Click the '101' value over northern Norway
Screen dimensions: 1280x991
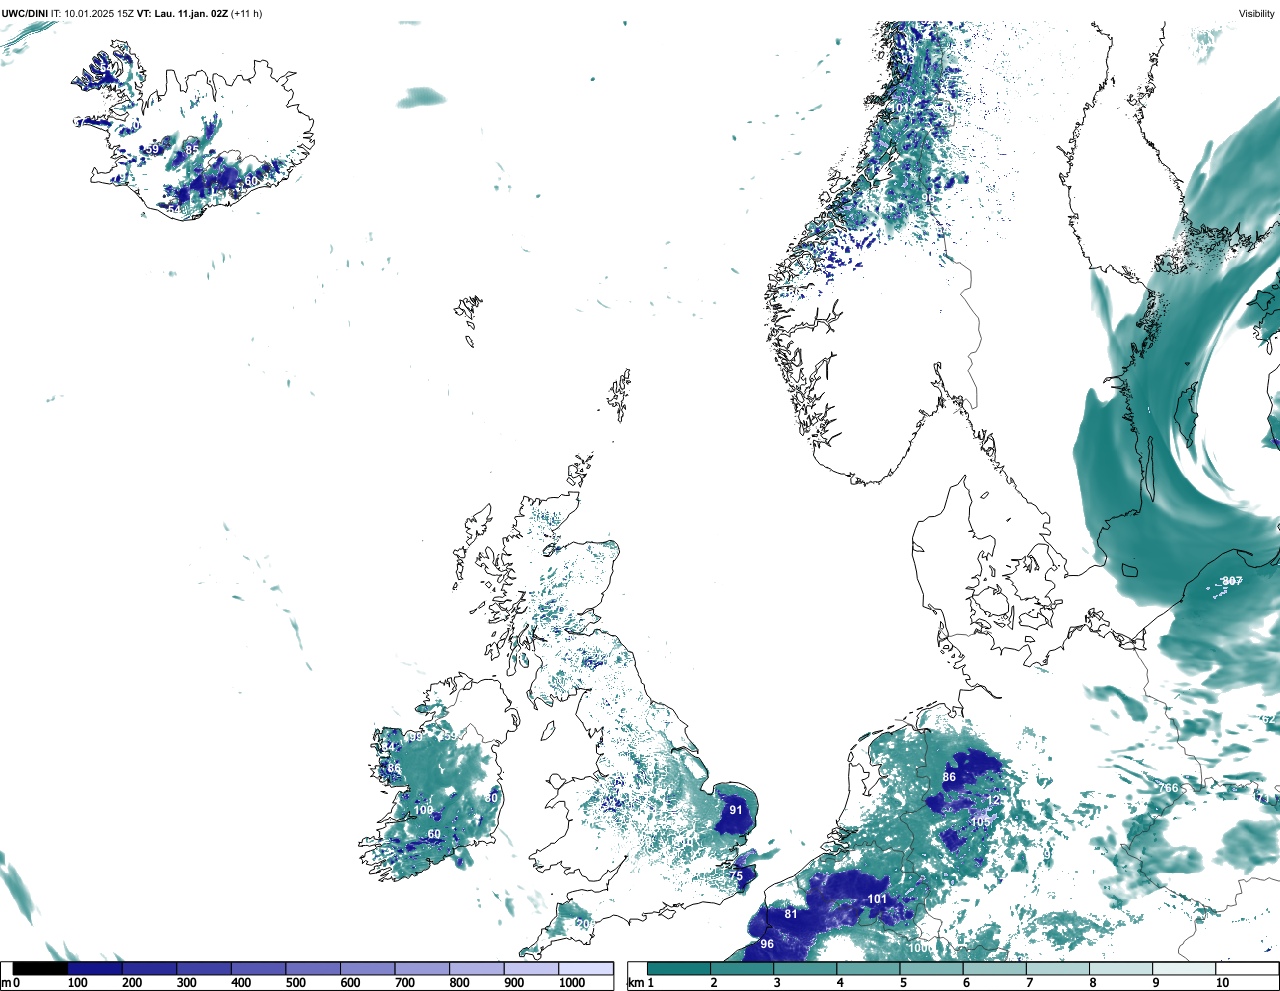point(900,108)
